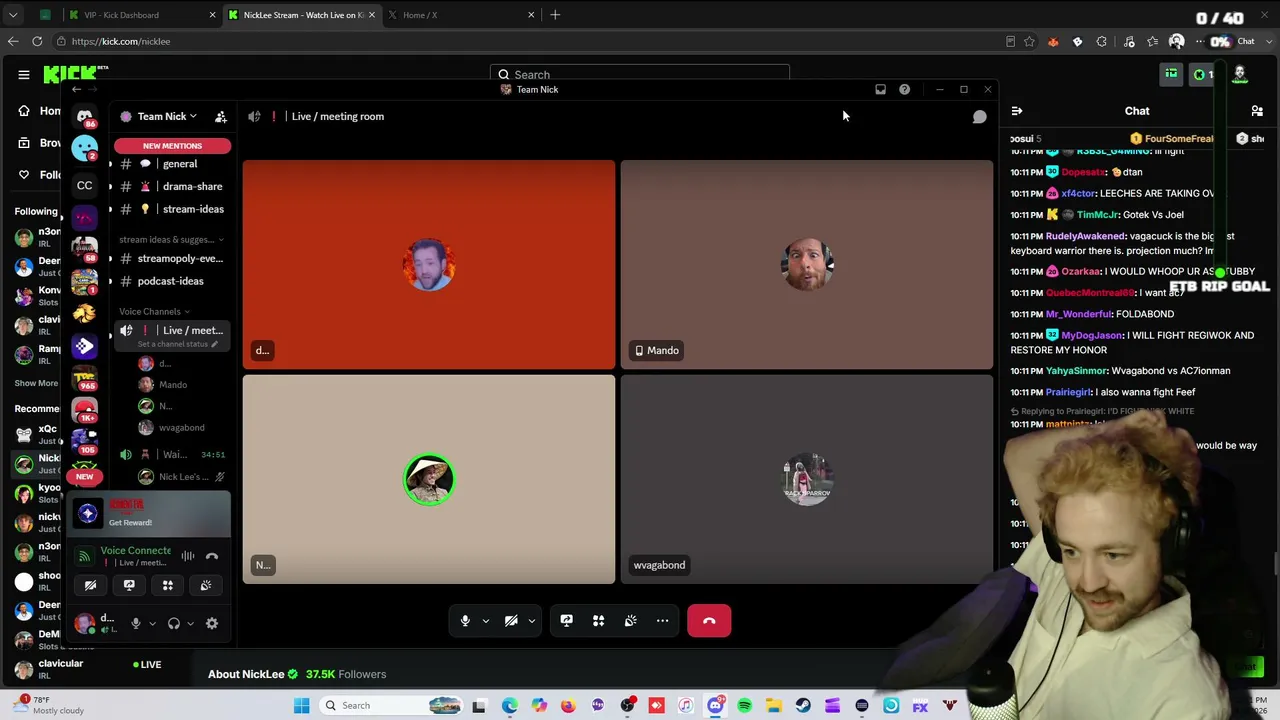Disconnect via Voice Connected panel phone icon
1280x720 pixels.
click(x=212, y=556)
